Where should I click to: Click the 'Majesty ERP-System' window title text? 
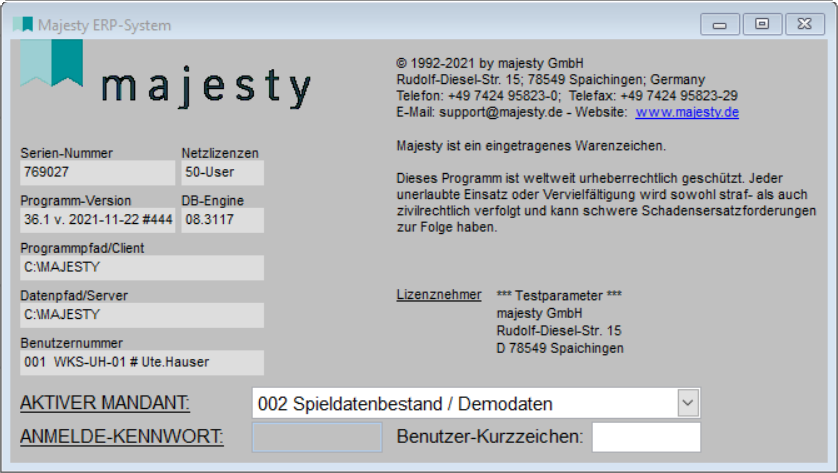105,25
